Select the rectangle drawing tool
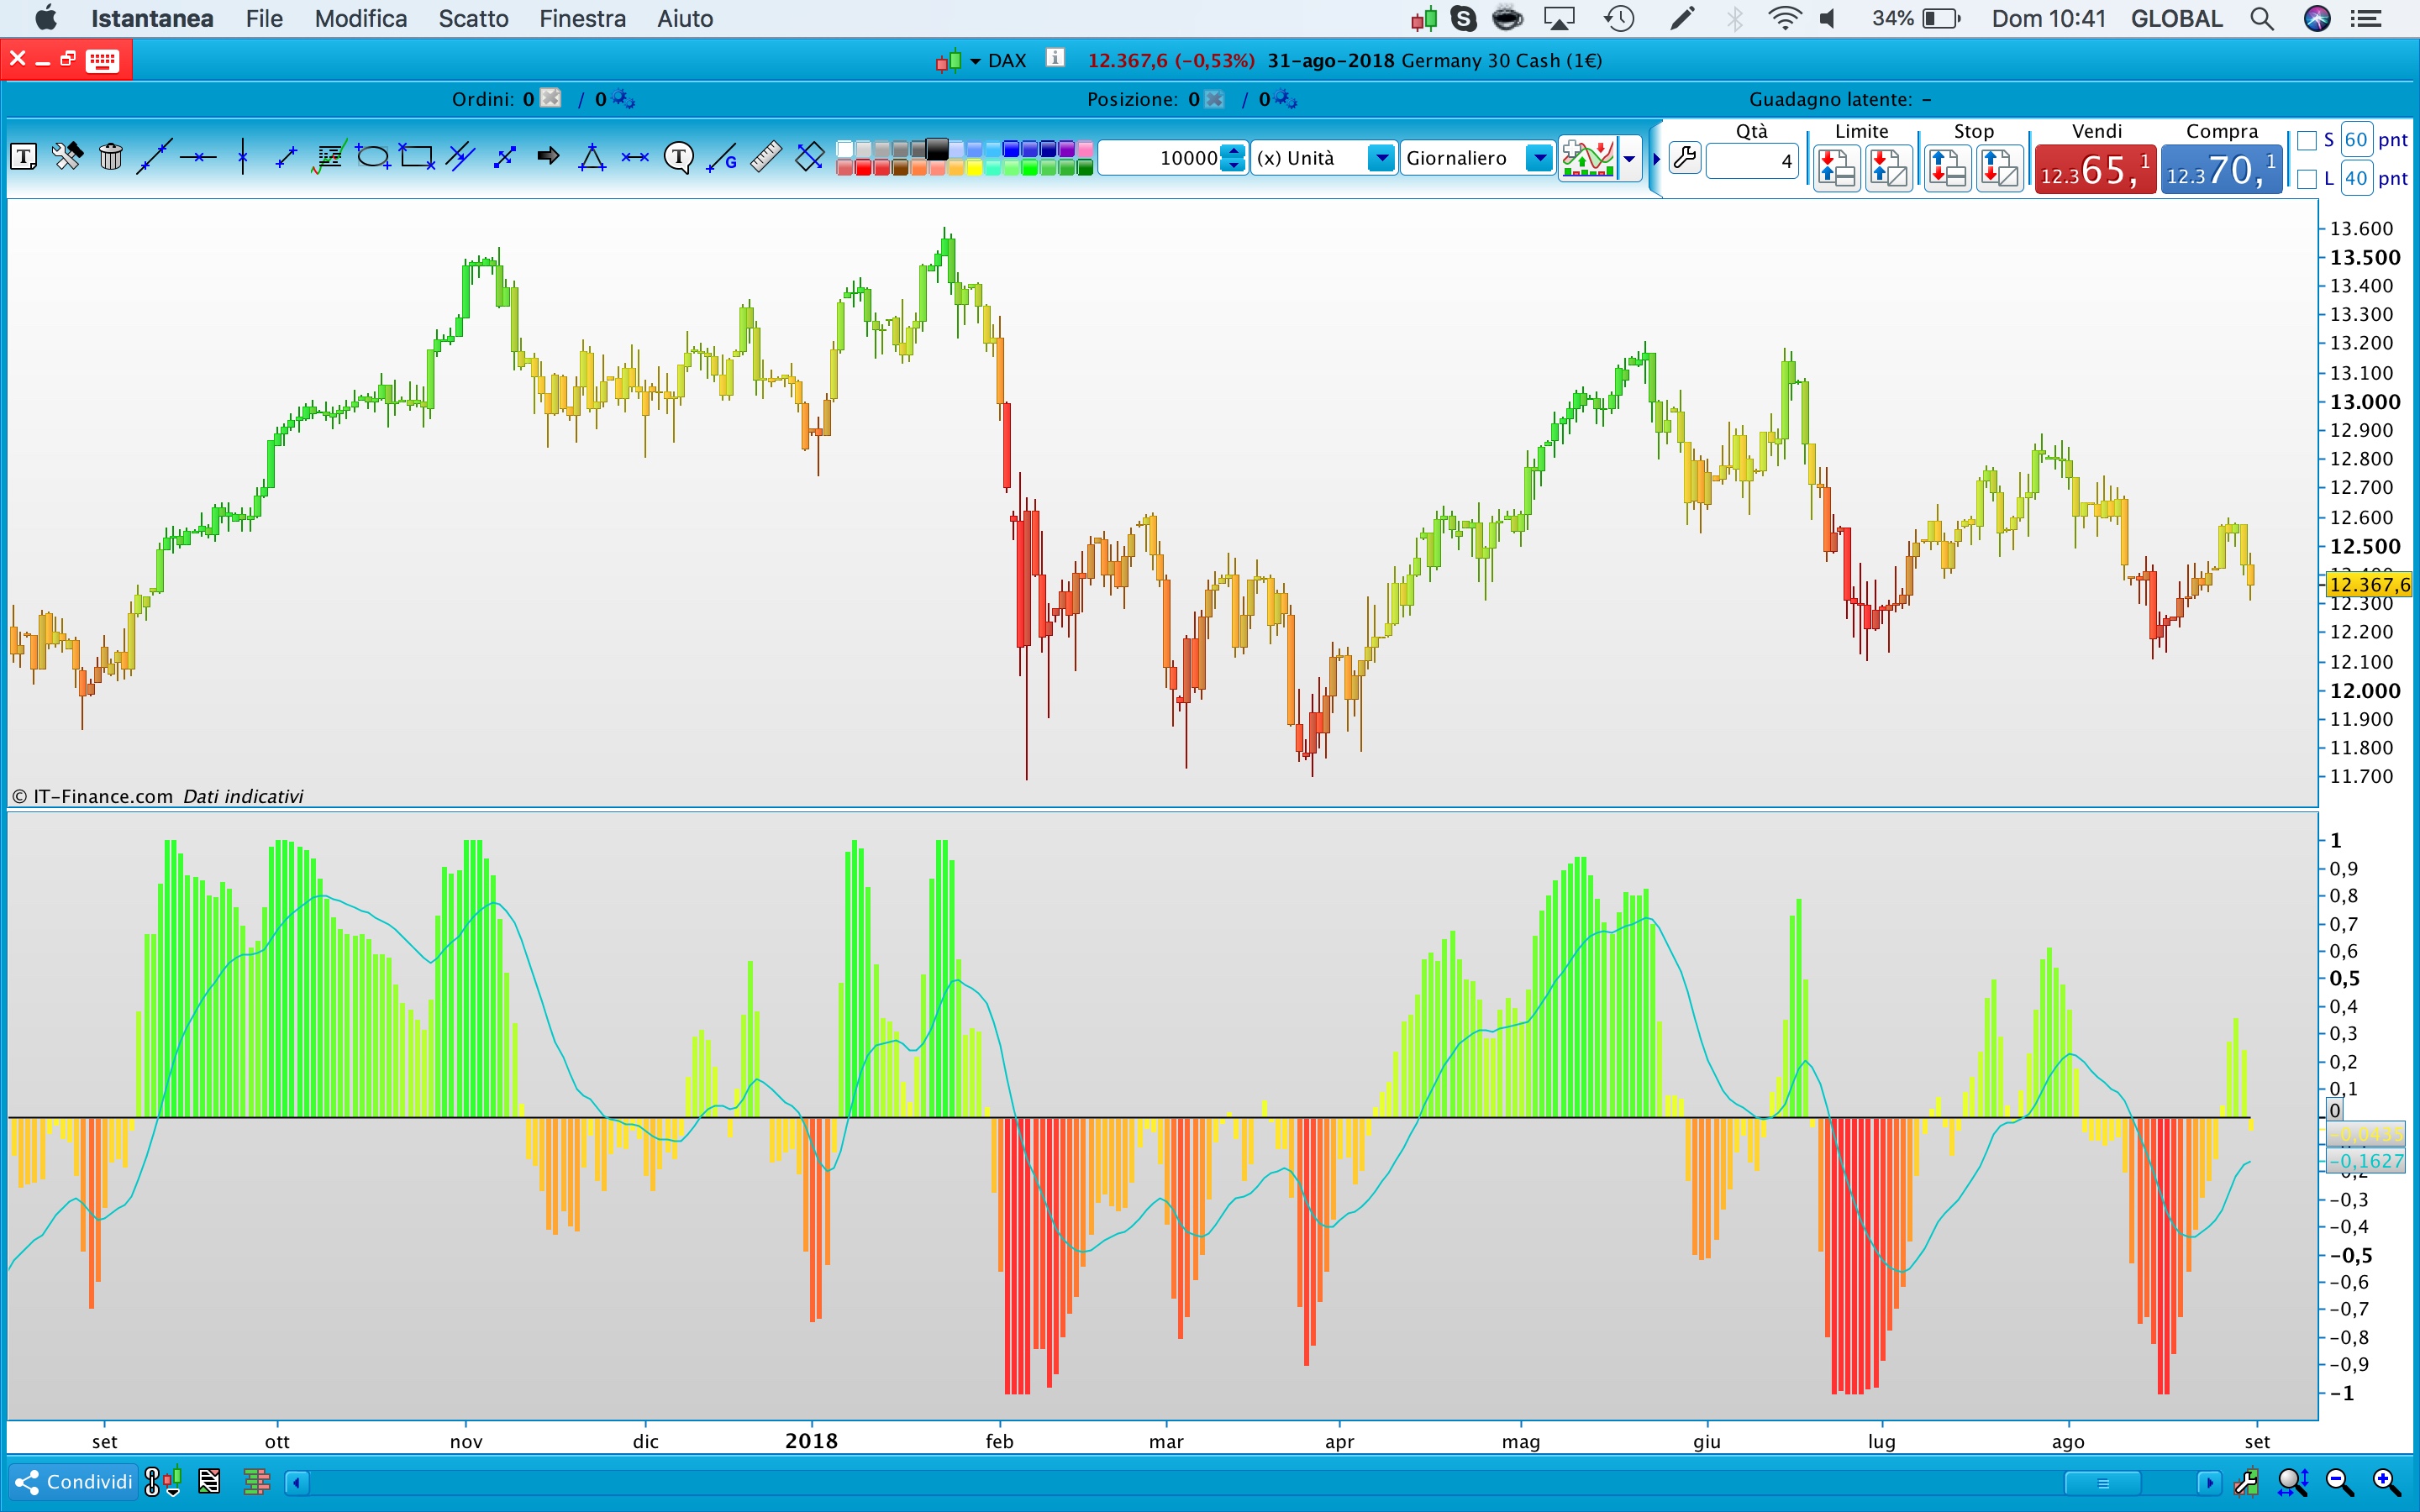Viewport: 2420px width, 1512px height. click(x=416, y=157)
